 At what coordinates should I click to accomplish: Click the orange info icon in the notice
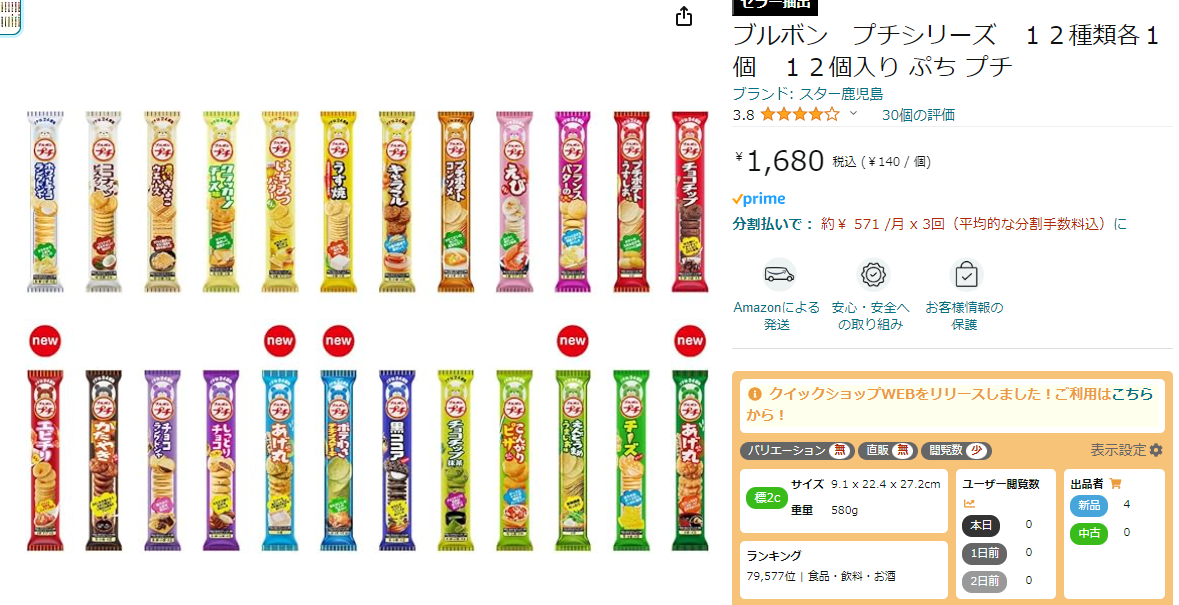(755, 393)
